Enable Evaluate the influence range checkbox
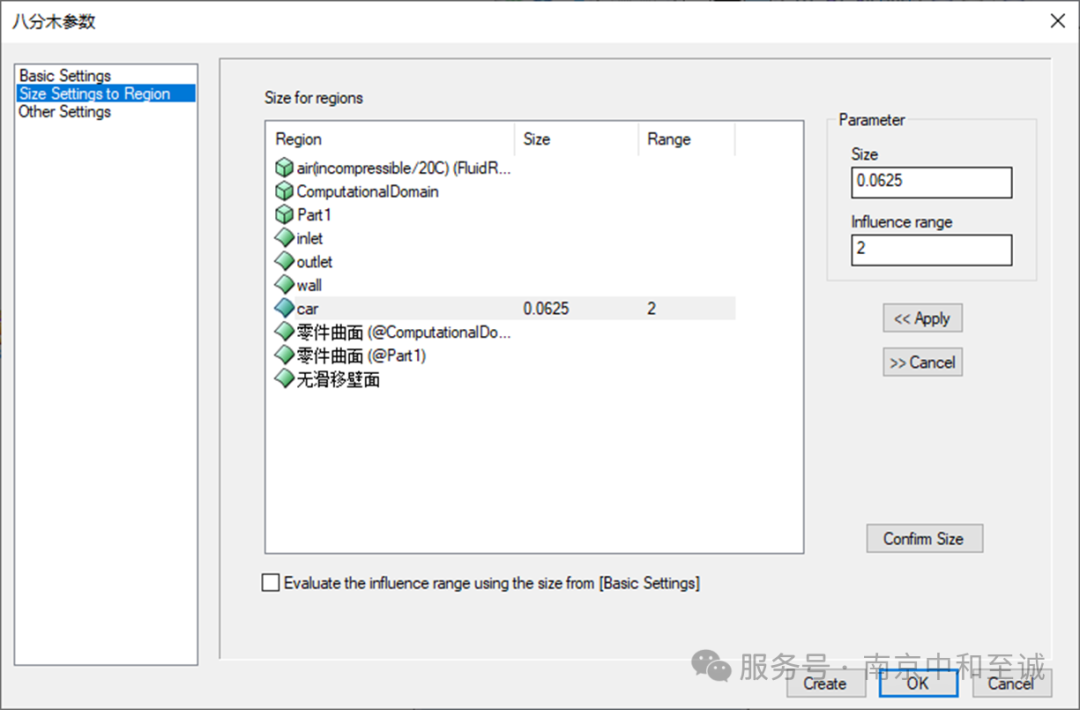Viewport: 1080px width, 710px height. [x=271, y=583]
